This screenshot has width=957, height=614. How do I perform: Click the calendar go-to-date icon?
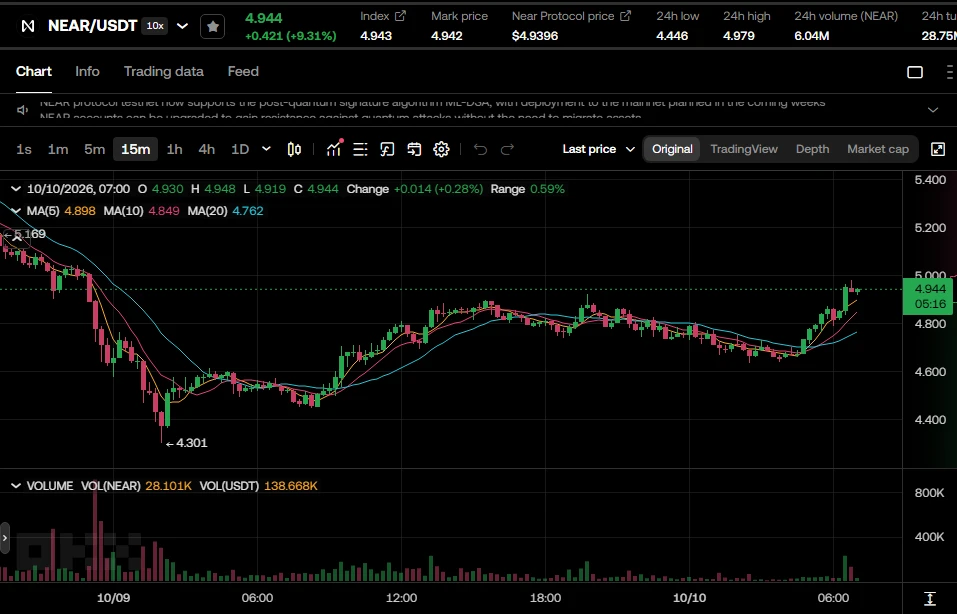click(414, 149)
